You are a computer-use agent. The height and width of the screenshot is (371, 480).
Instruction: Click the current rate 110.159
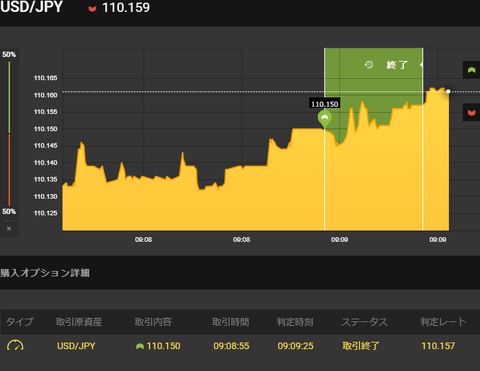126,8
